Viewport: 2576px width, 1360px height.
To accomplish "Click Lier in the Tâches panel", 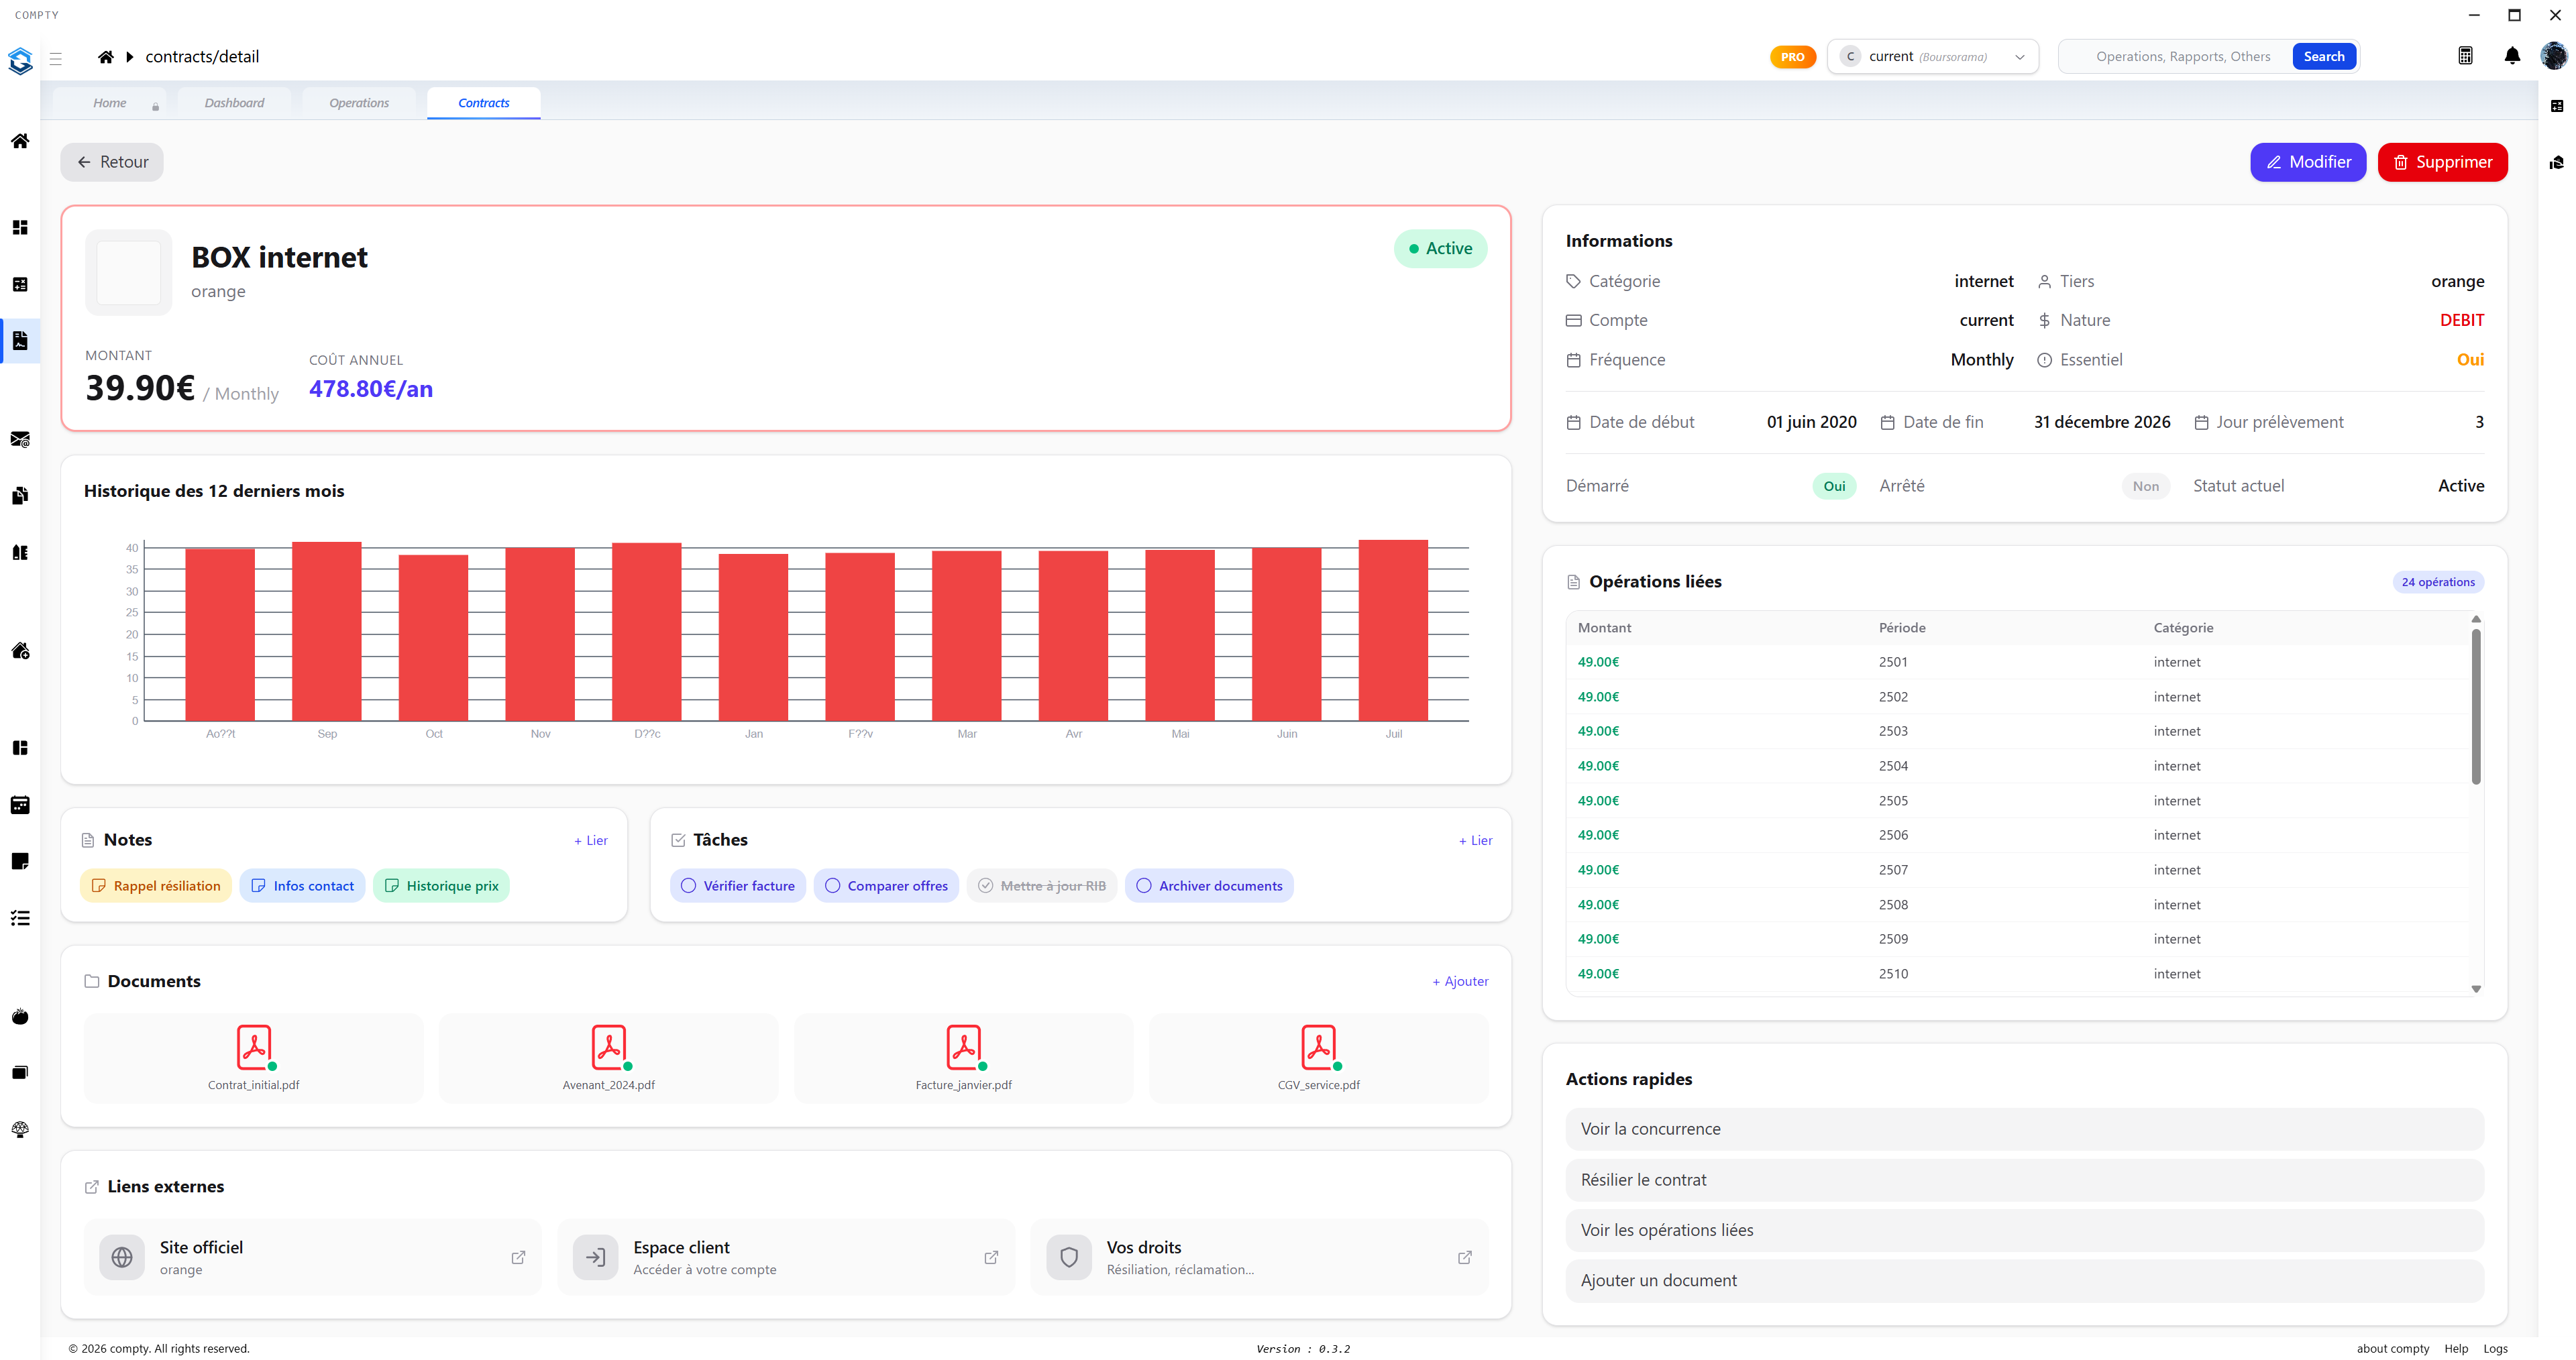I will 1475,841.
